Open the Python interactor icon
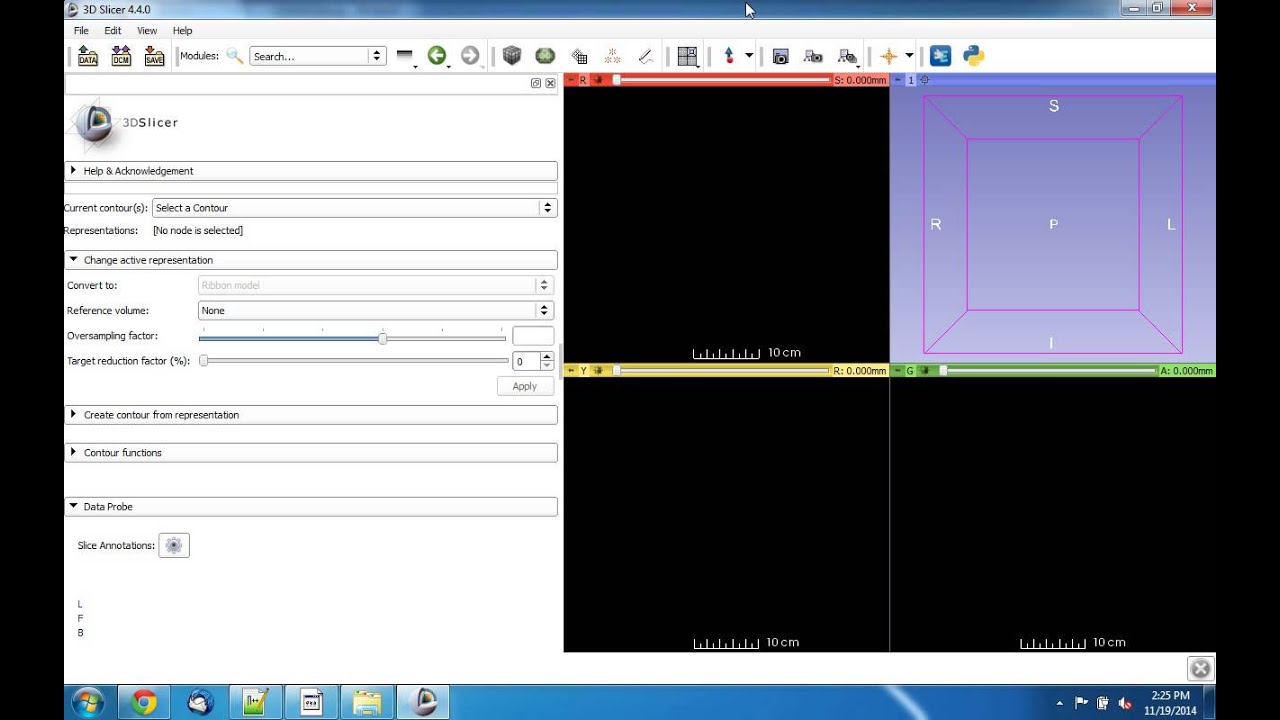 pyautogui.click(x=974, y=56)
